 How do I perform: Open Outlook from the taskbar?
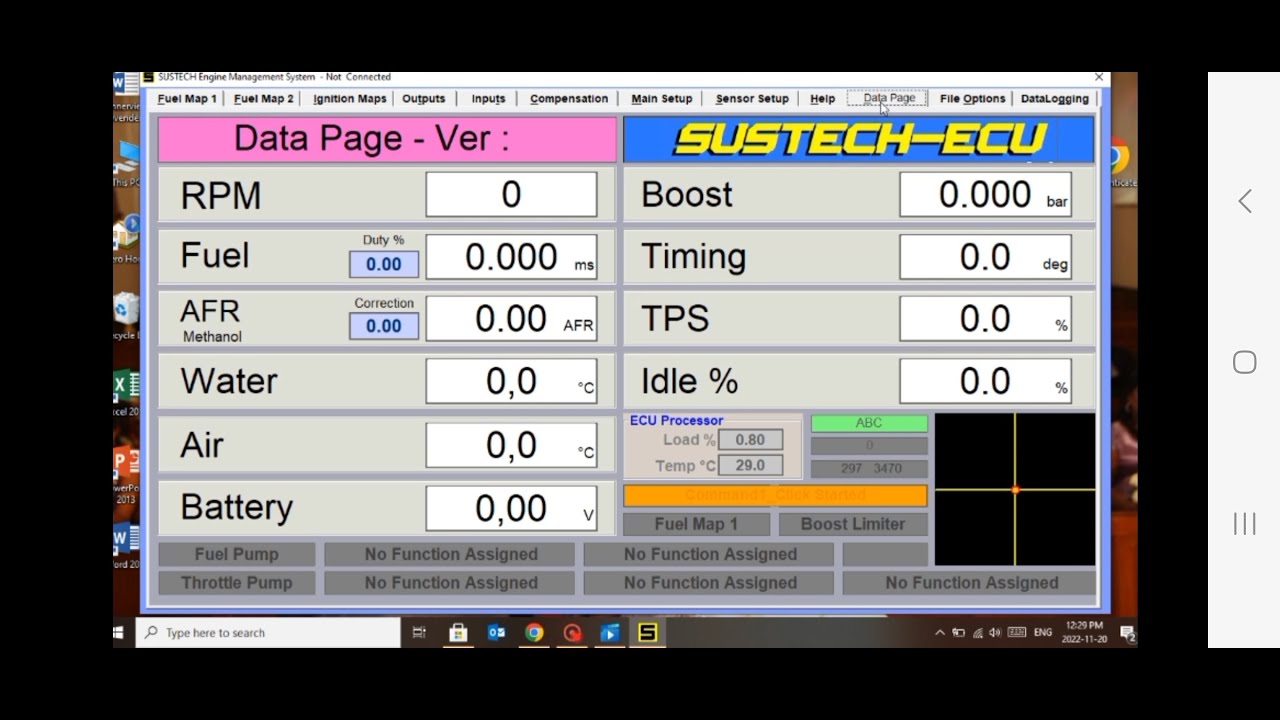tap(496, 633)
